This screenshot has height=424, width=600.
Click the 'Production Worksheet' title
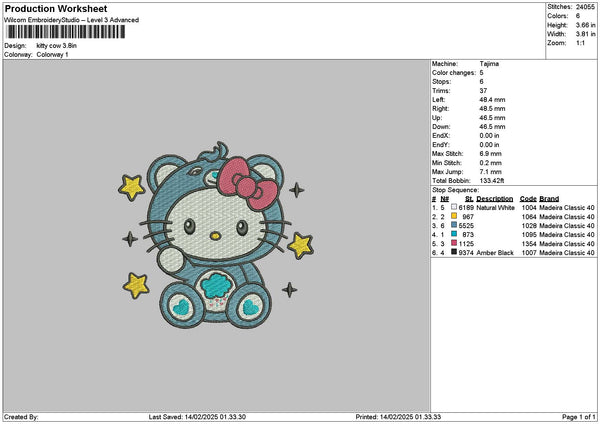56,9
